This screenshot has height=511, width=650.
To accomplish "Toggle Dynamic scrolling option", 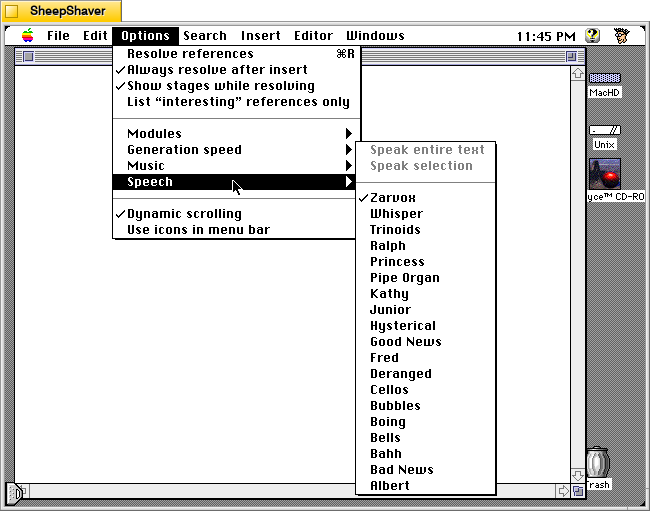I will click(x=234, y=214).
